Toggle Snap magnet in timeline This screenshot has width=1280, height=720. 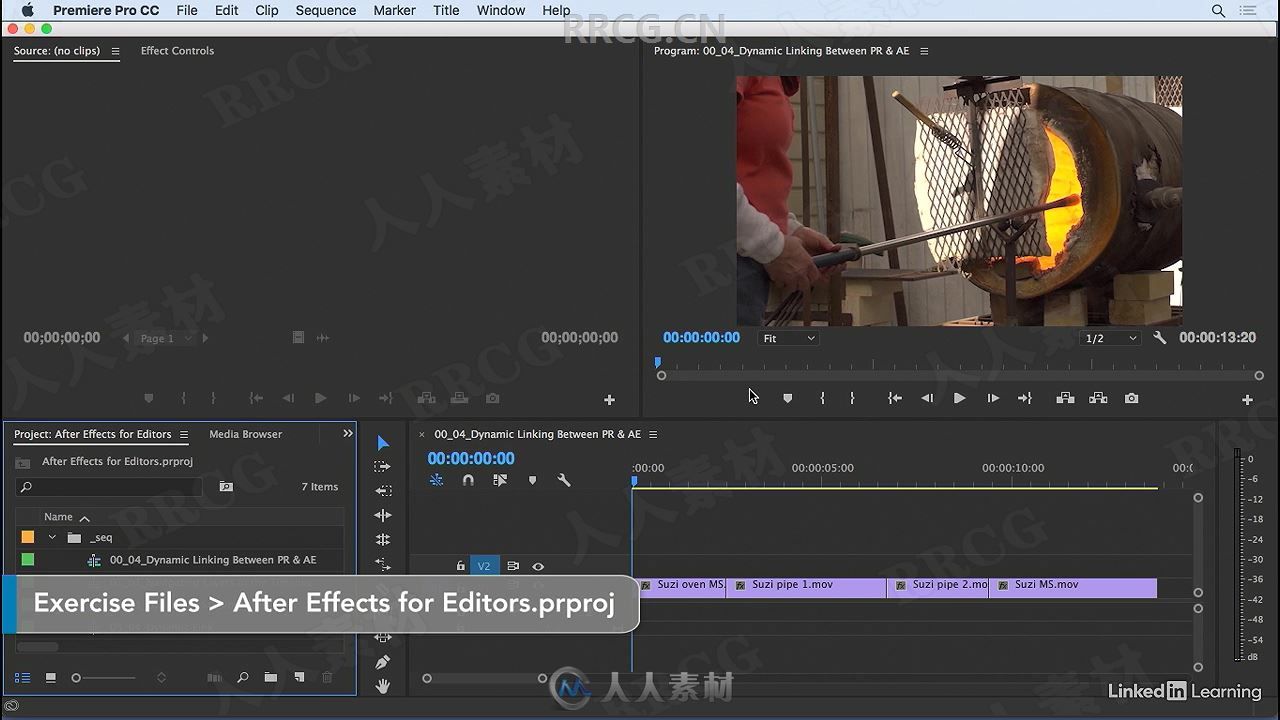coord(468,480)
